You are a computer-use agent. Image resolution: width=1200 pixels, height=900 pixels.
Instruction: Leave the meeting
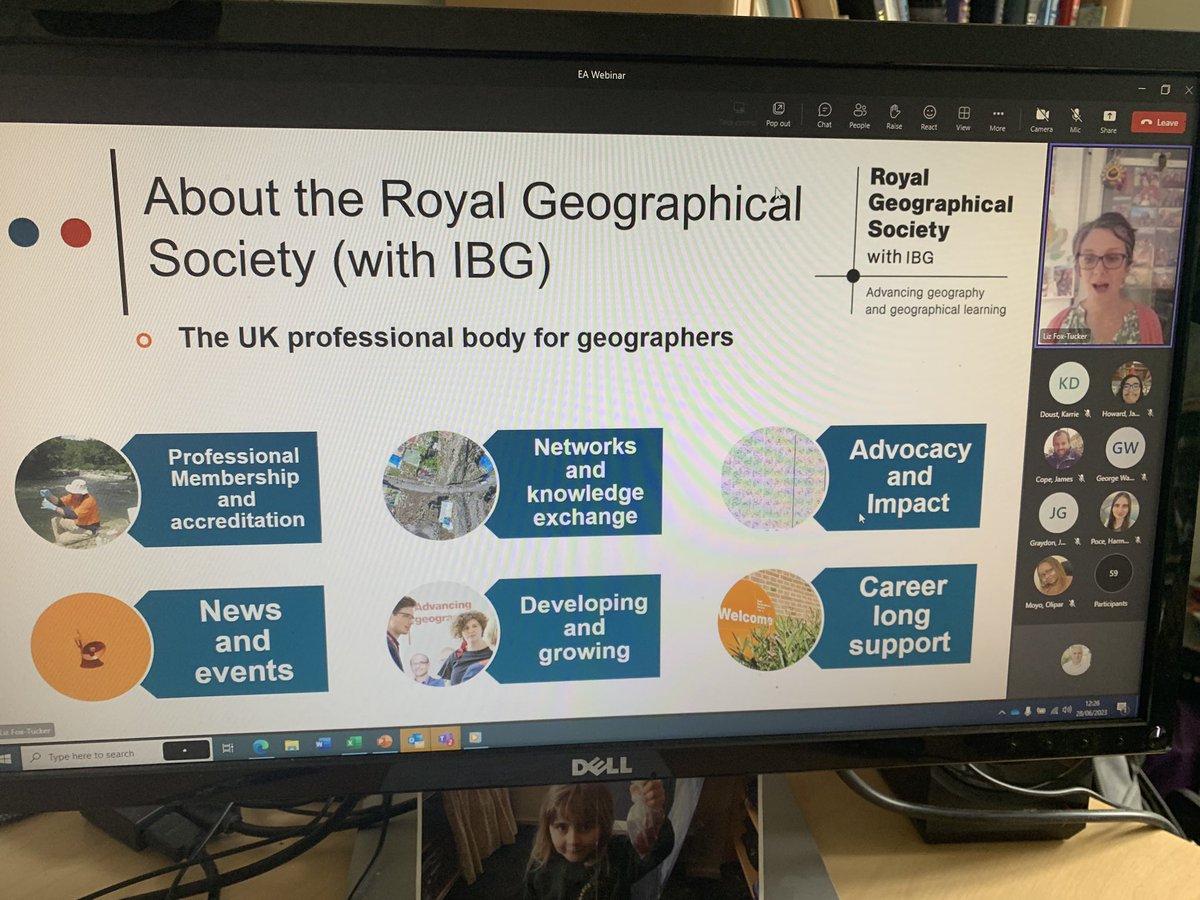click(1159, 122)
